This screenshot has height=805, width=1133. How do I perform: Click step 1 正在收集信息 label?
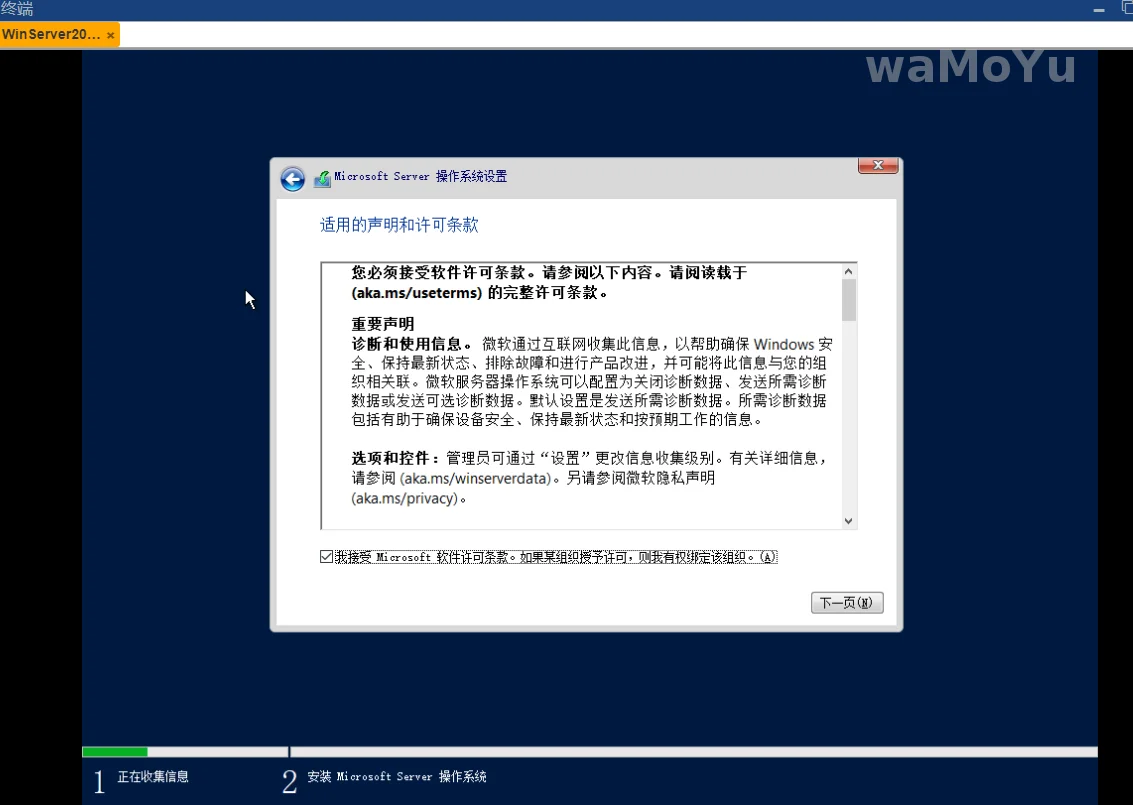[153, 777]
